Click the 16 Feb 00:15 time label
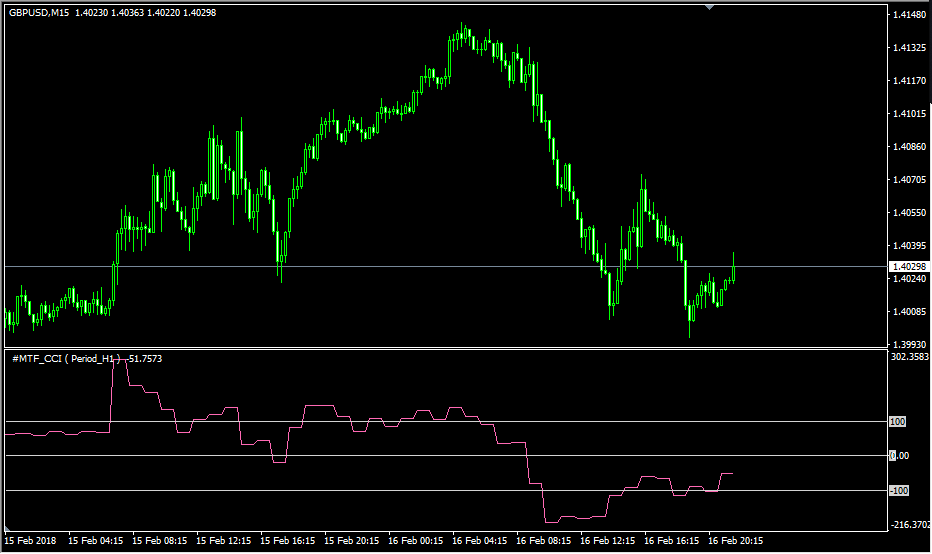Screen dimensions: 932x554 (x=415, y=541)
